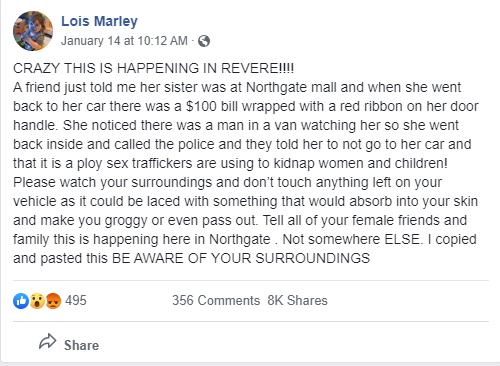Click 'BE AWARE OF YOUR SURROUNDINGS' text
This screenshot has width=500, height=366.
pos(241,258)
